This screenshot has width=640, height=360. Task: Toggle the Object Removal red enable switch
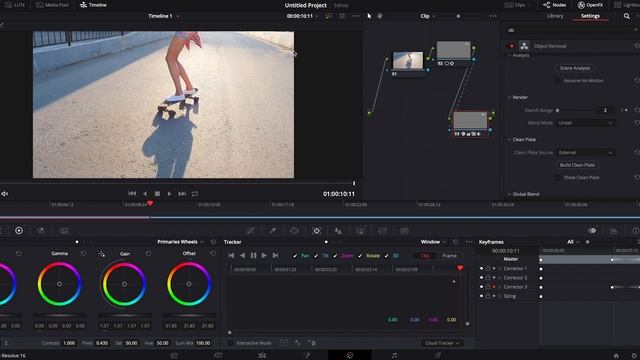(x=511, y=46)
